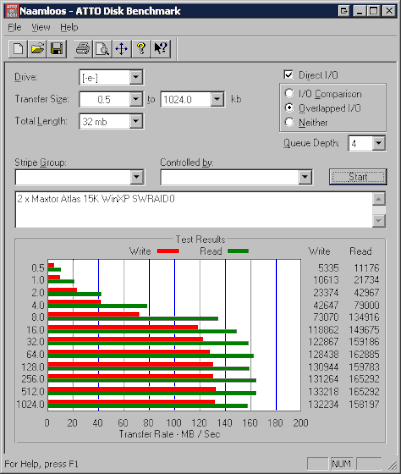This screenshot has height=474, width=401.
Task: Click in the drive description text field
Action: [x=194, y=210]
